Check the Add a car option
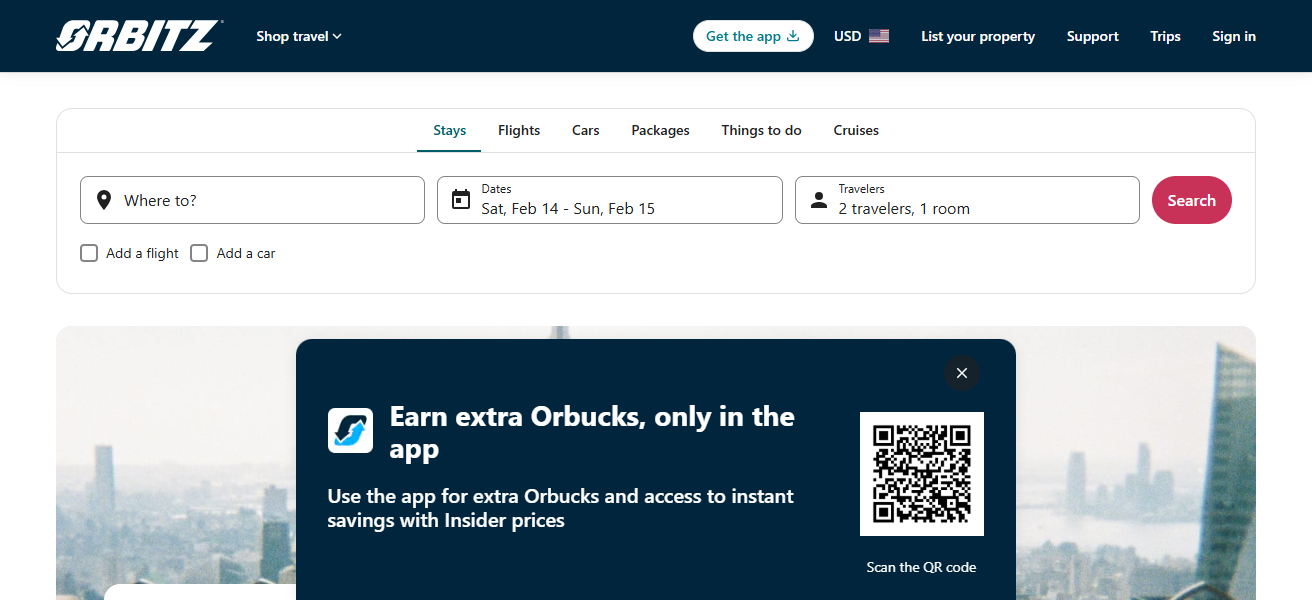1312x600 pixels. pyautogui.click(x=199, y=253)
